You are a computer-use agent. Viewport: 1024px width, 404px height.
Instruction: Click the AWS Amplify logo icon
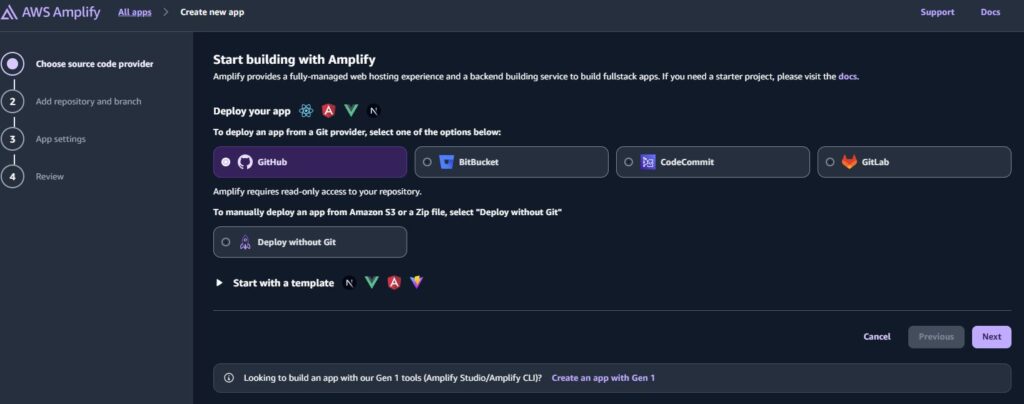(x=9, y=12)
